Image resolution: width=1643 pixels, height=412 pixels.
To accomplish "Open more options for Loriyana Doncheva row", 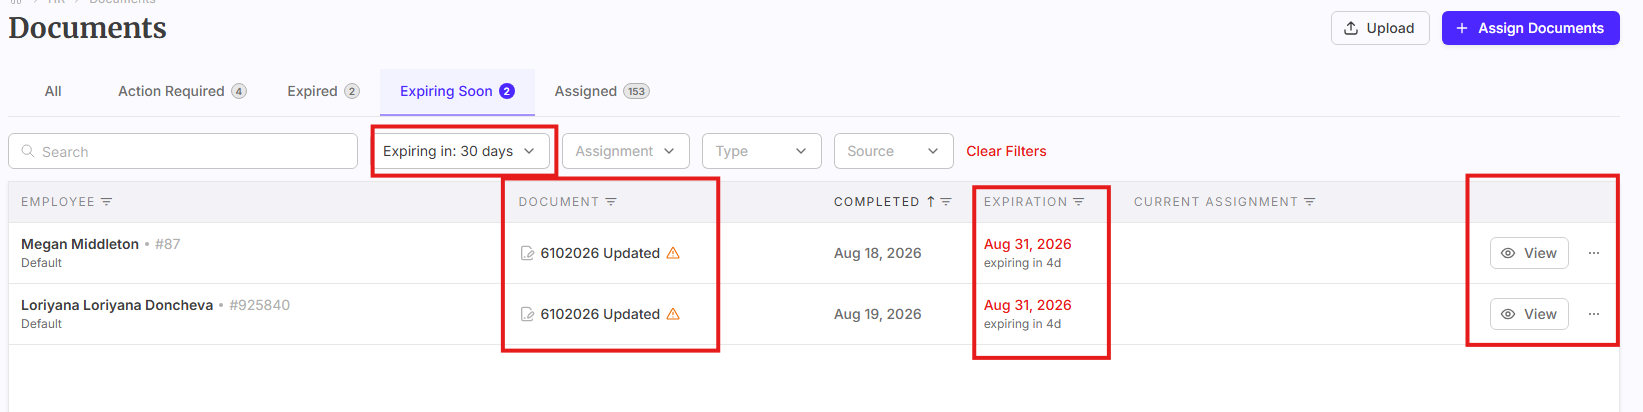I will (x=1594, y=314).
